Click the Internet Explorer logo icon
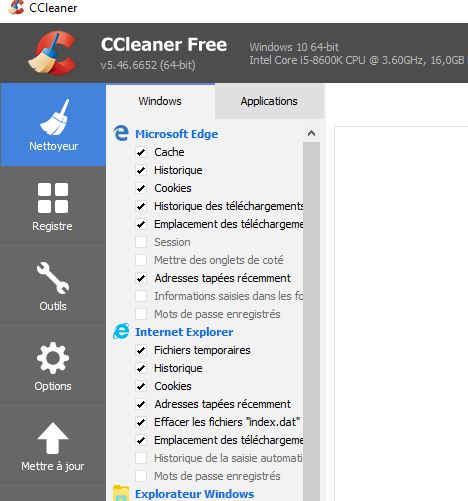Viewport: 468px width, 501px height. (121, 331)
